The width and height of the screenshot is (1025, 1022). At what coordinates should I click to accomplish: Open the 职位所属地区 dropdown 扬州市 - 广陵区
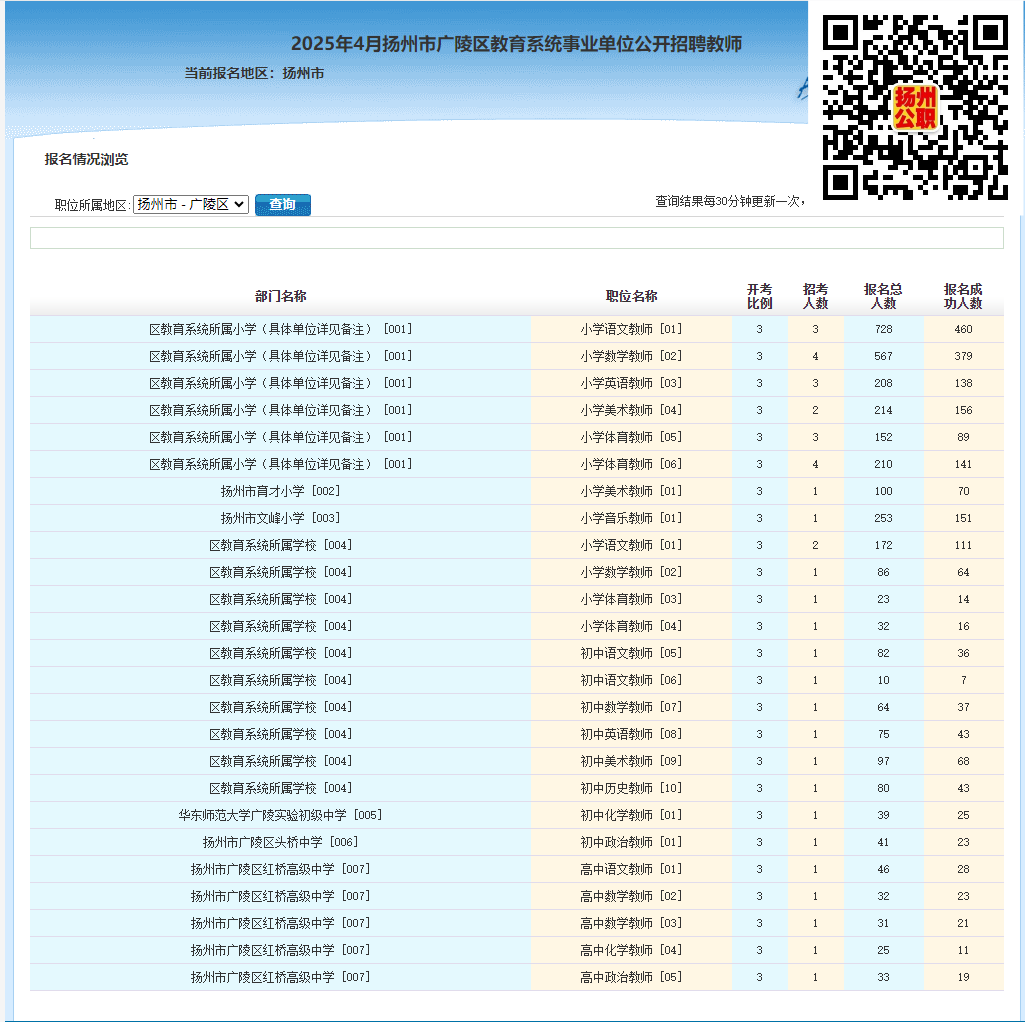[x=190, y=205]
